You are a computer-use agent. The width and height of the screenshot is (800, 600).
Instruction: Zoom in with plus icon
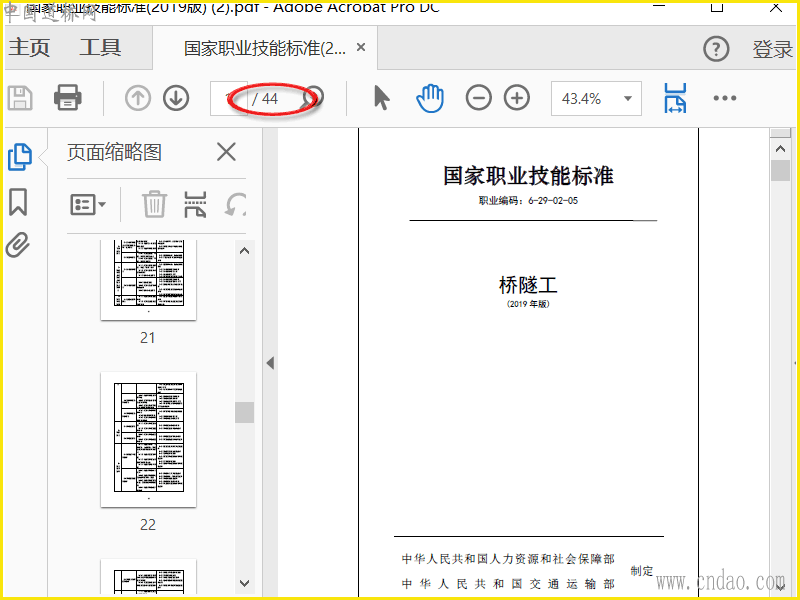(x=517, y=98)
